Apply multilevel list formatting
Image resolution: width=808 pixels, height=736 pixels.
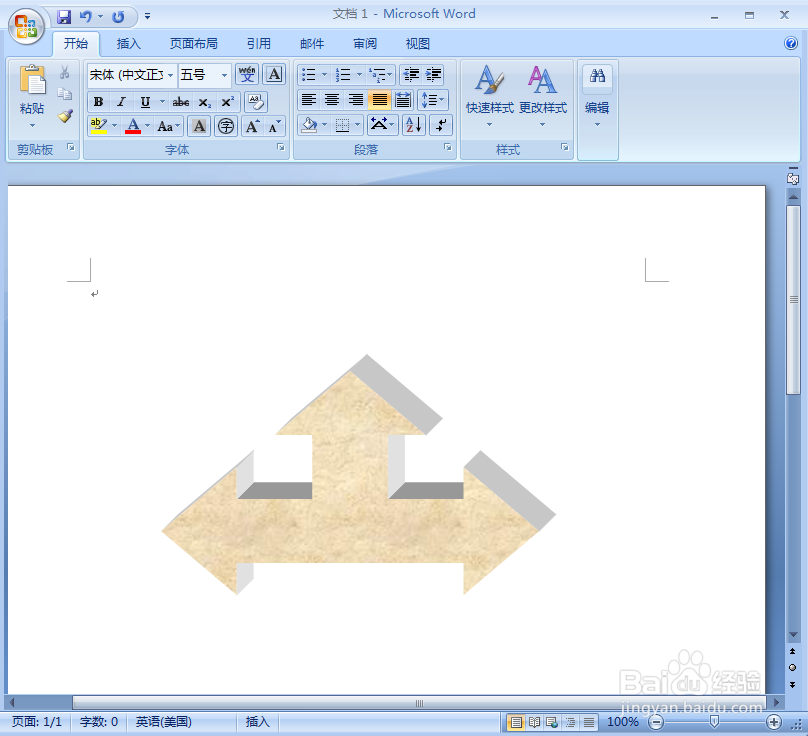coord(381,75)
